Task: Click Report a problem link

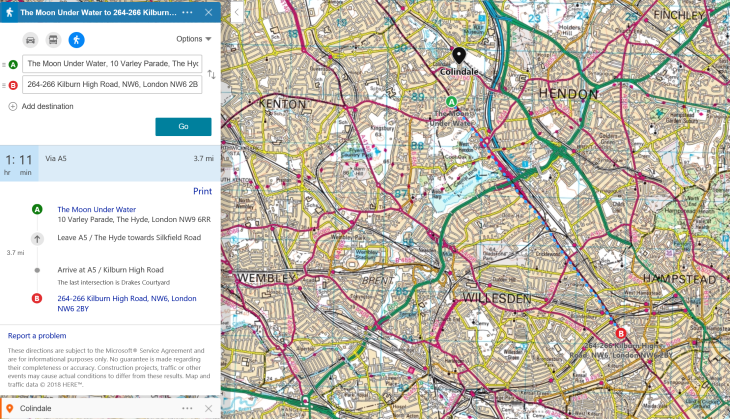Action: click(37, 336)
